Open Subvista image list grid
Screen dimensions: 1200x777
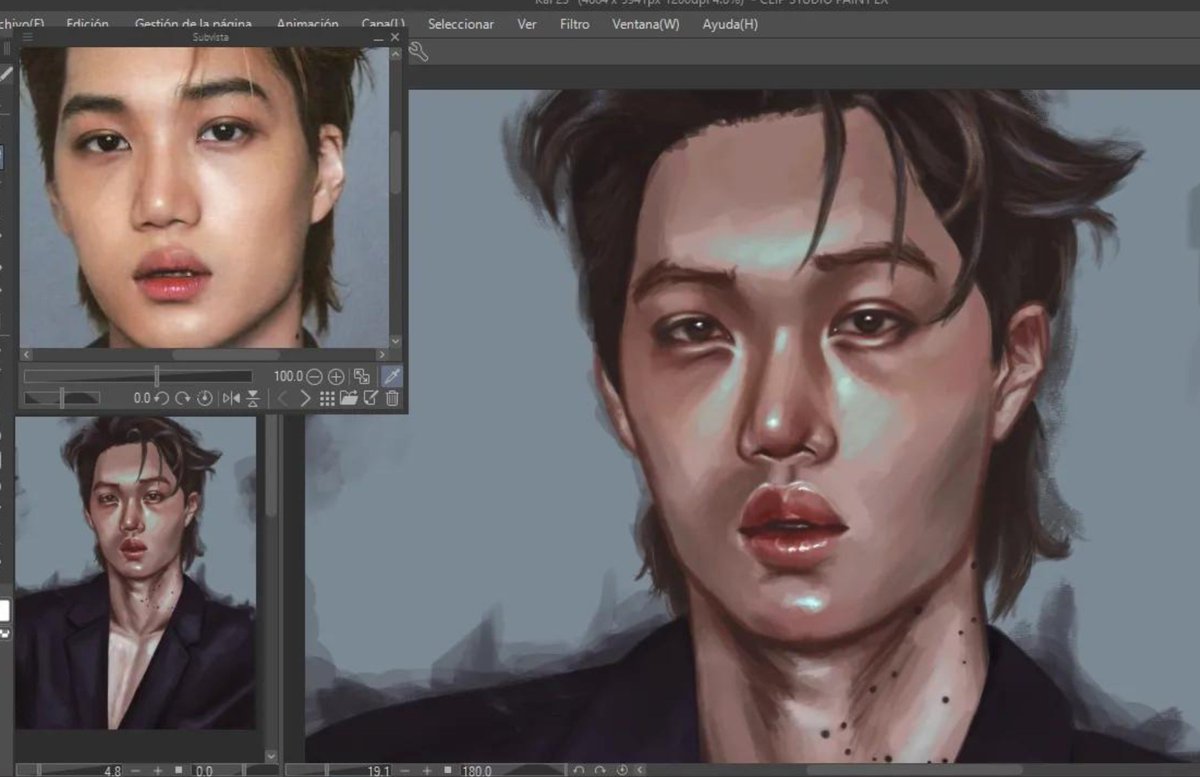point(327,398)
